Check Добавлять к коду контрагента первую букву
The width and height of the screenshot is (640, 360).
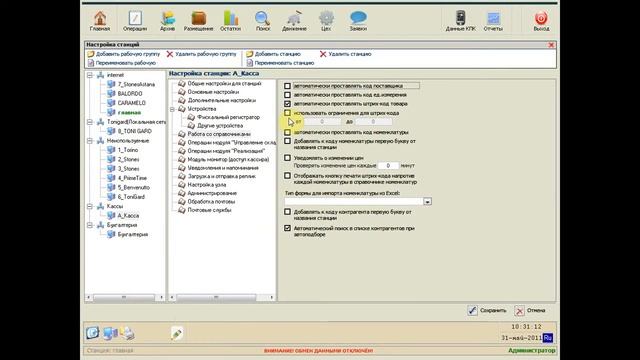click(x=287, y=212)
